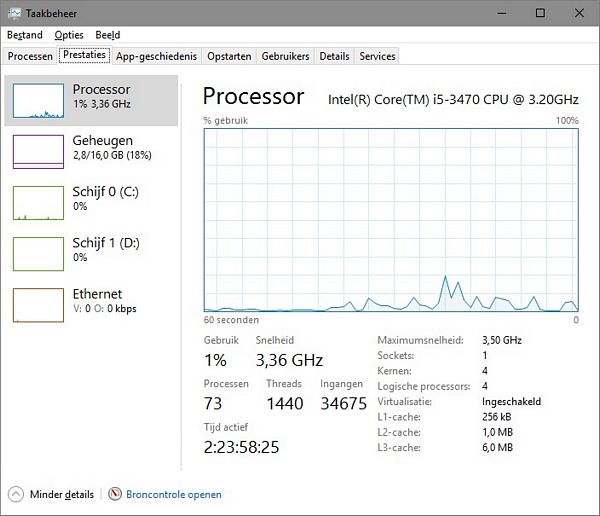Switch to the App-geschiedenis tab

[157, 56]
